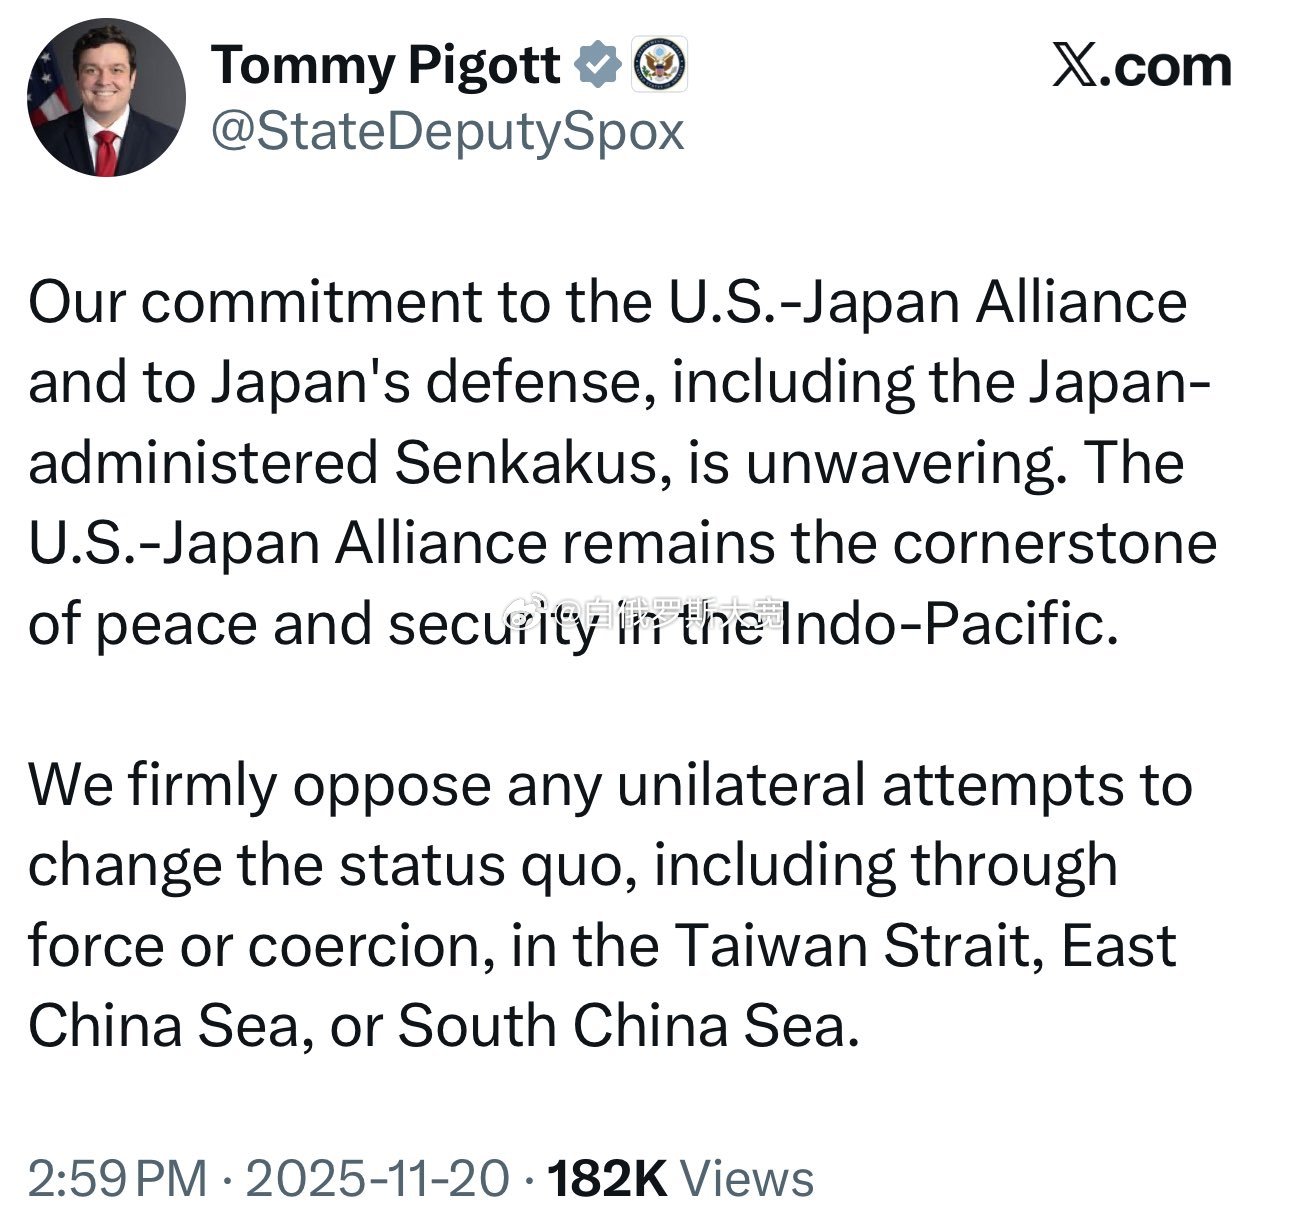Click the 2025-11-20 post date

(378, 1178)
